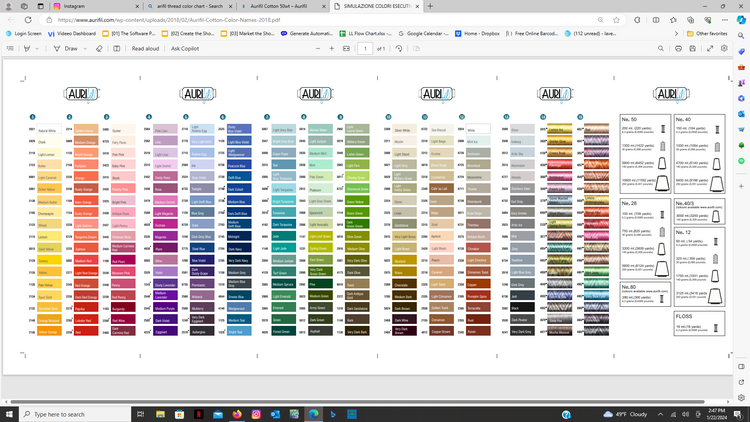Screen dimensions: 750x422
Task: Expand the Draw tool options dropdown arrow
Action: tap(83, 48)
